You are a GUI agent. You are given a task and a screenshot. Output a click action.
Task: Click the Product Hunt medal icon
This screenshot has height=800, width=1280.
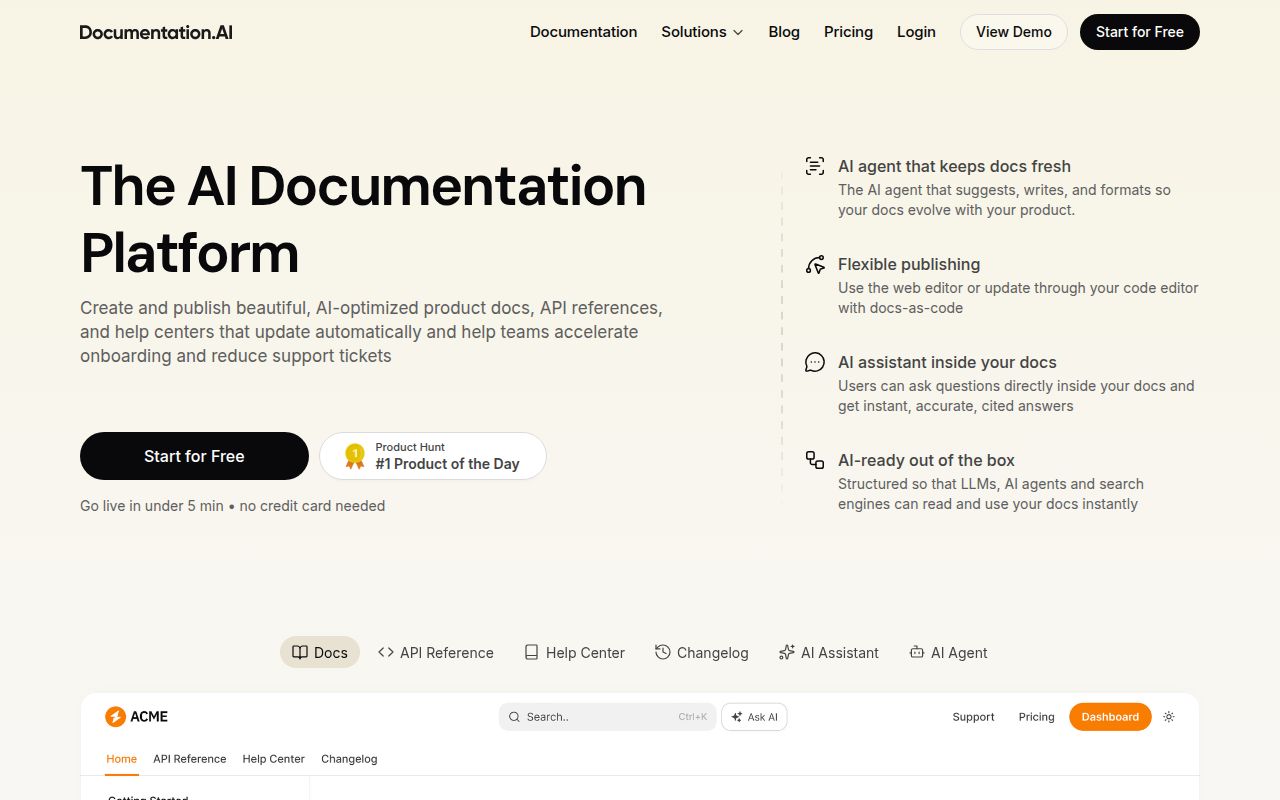[355, 456]
